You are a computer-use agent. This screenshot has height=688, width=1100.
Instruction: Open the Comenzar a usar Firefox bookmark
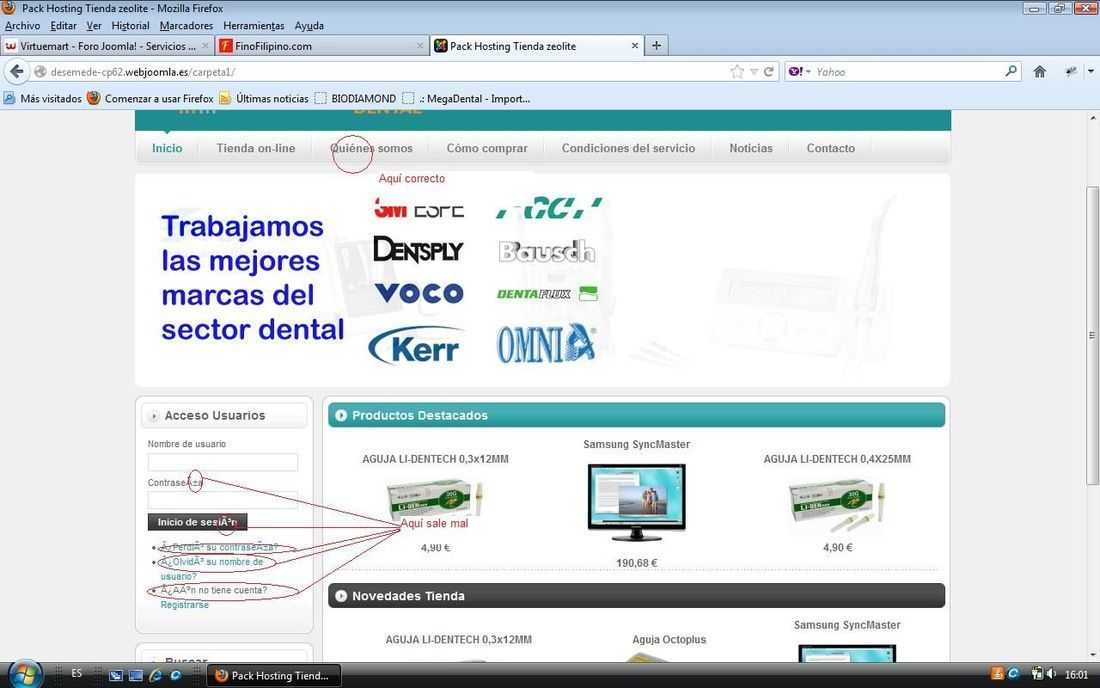pyautogui.click(x=150, y=98)
